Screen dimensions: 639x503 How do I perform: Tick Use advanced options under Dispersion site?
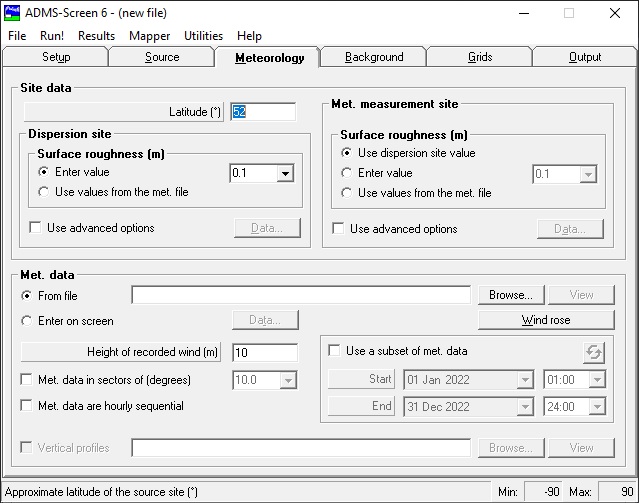tap(35, 228)
